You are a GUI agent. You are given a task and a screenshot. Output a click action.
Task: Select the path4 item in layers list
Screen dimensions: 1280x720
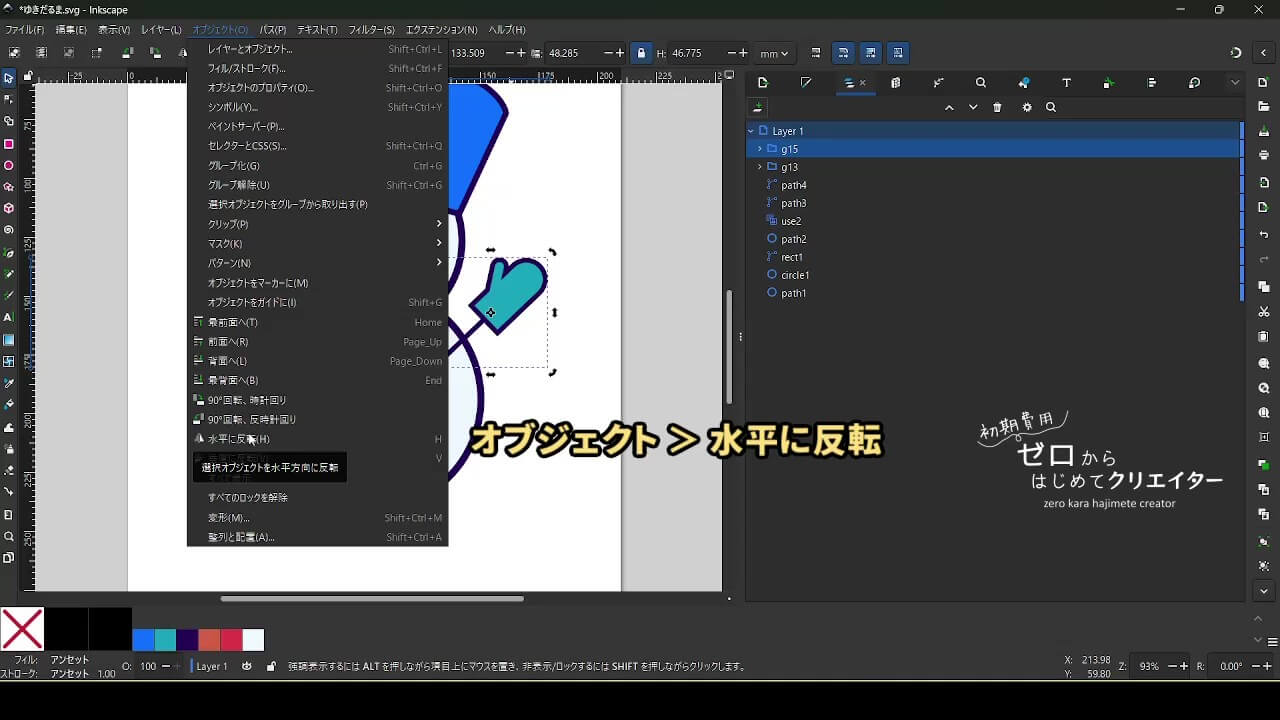tap(794, 185)
